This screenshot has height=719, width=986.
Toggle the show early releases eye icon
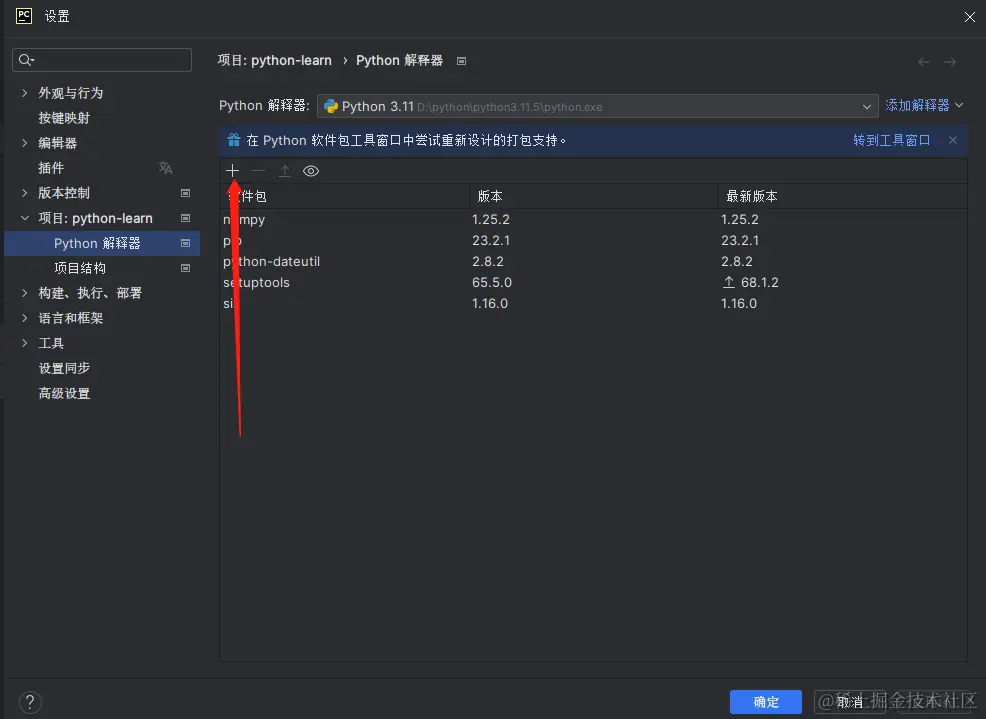pos(311,170)
